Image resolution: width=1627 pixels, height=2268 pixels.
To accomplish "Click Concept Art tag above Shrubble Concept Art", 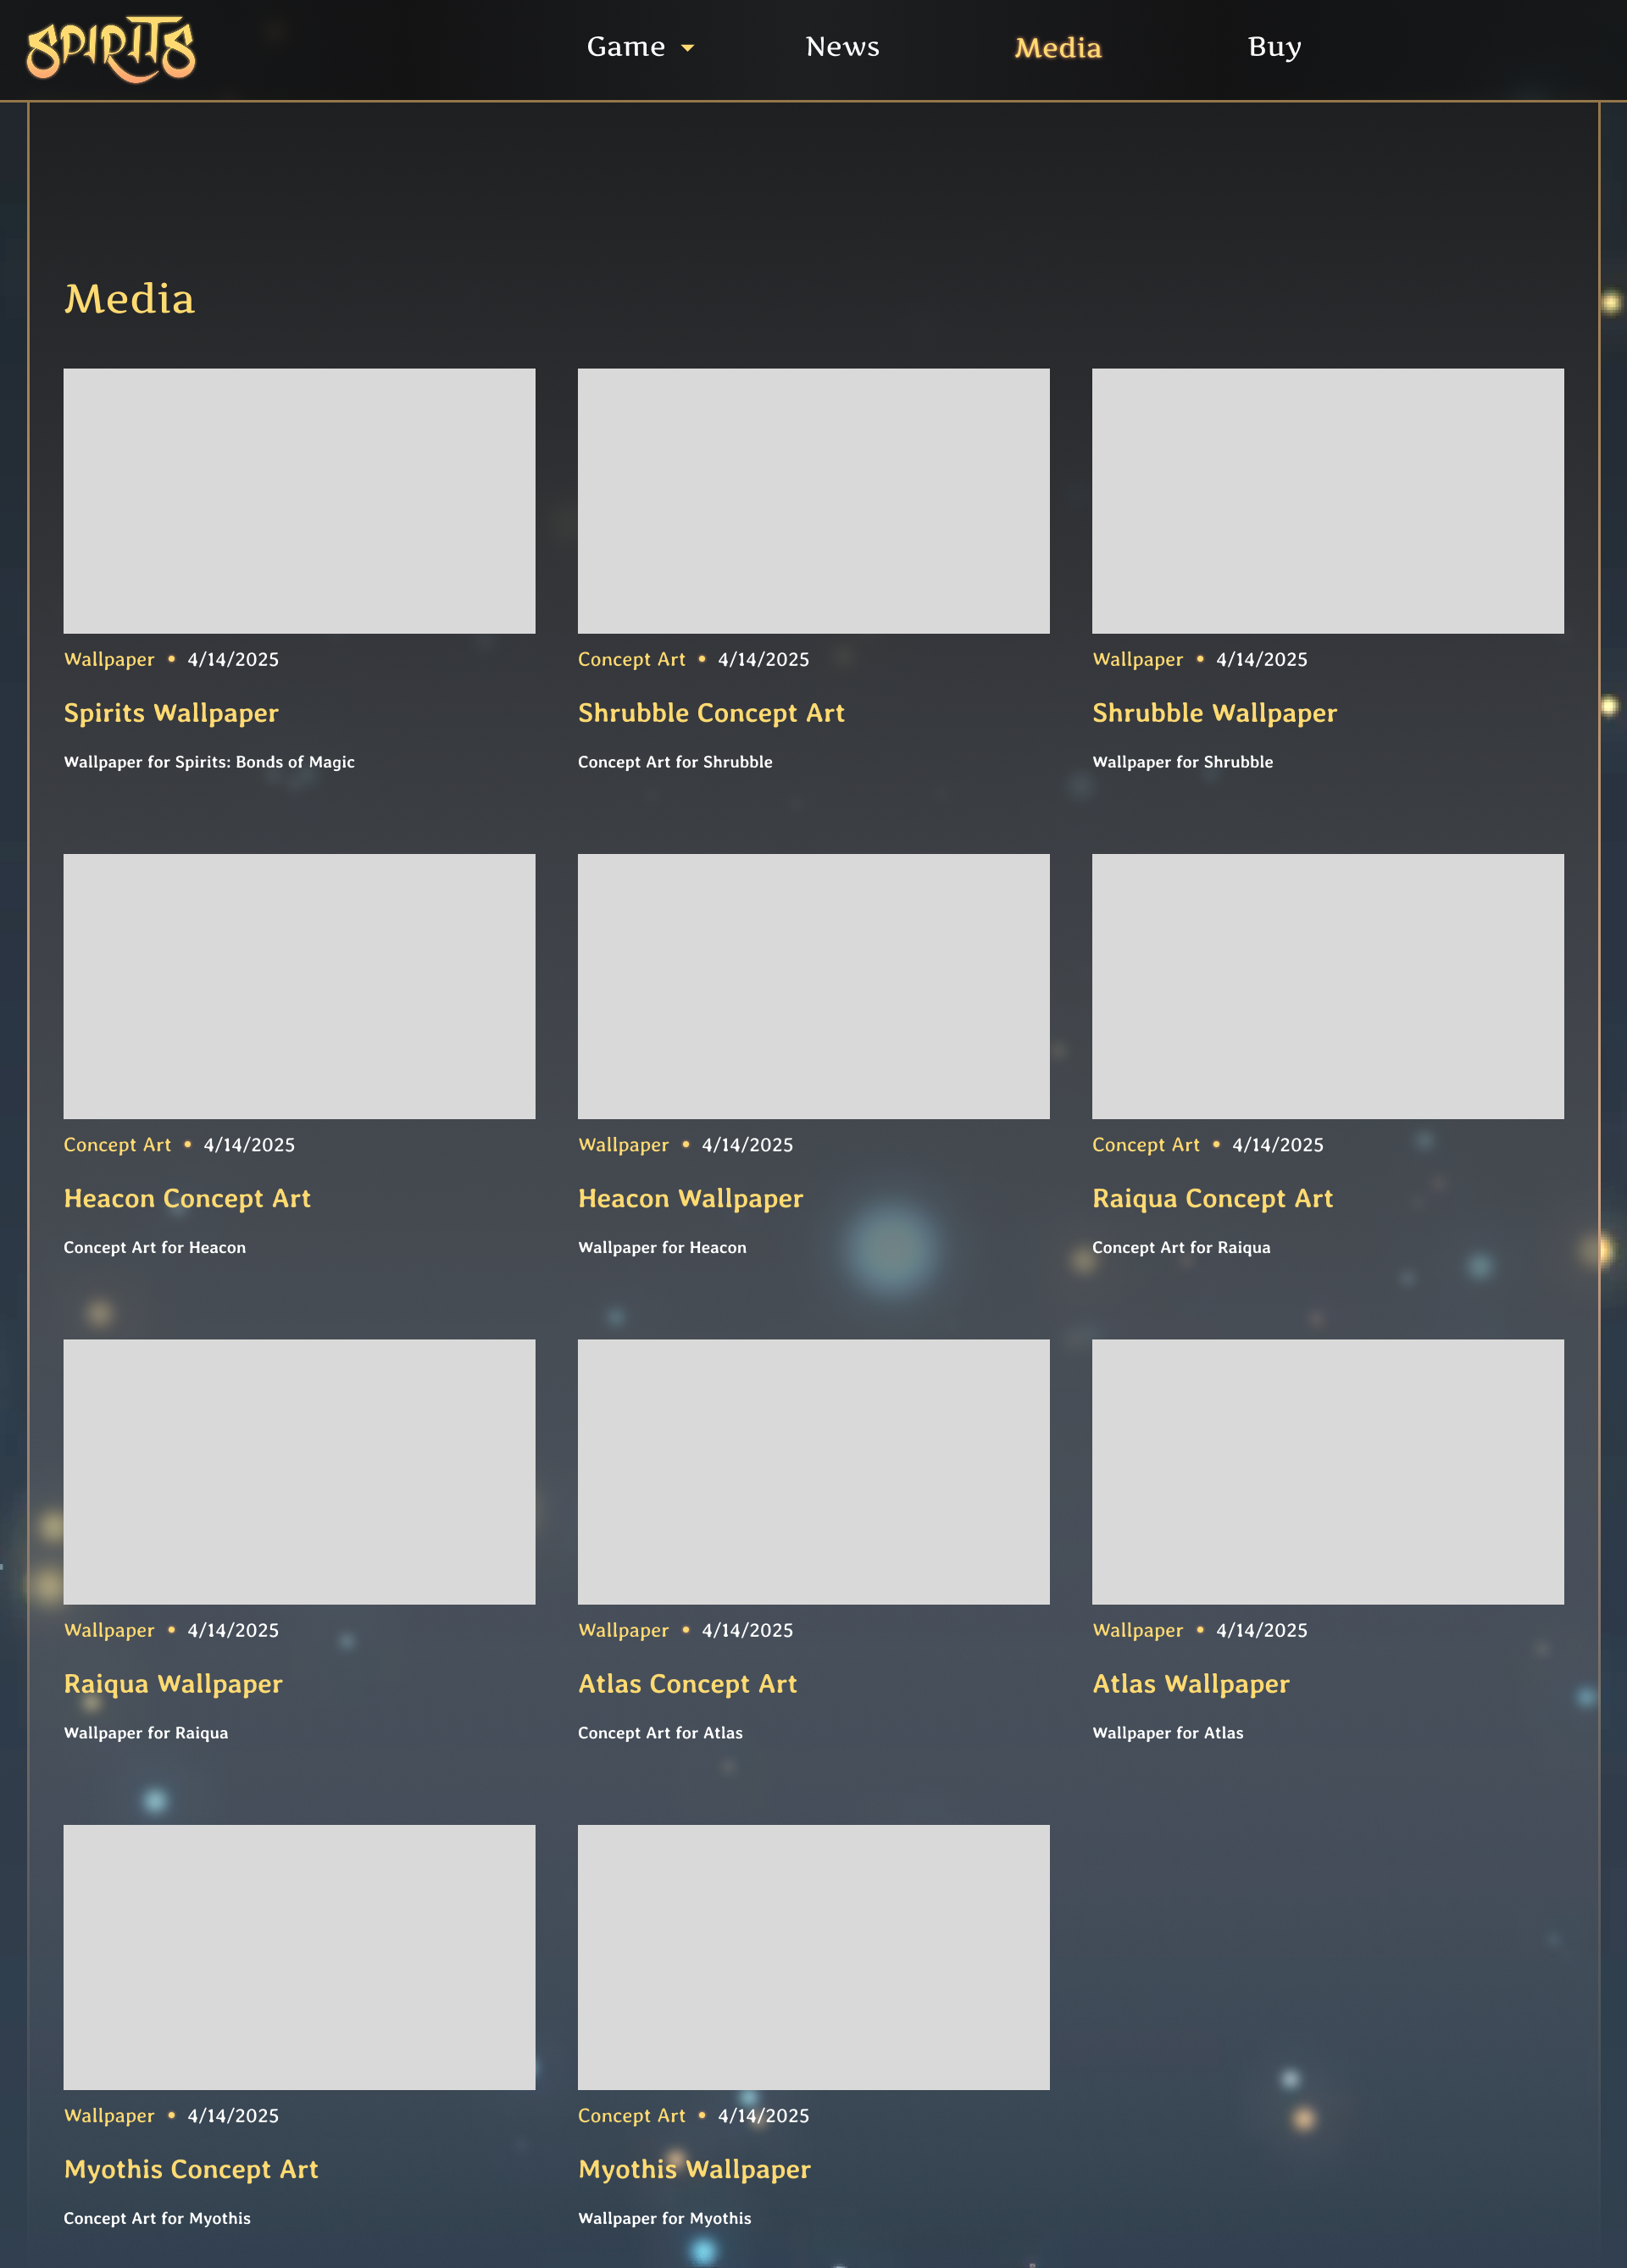I will pos(631,660).
